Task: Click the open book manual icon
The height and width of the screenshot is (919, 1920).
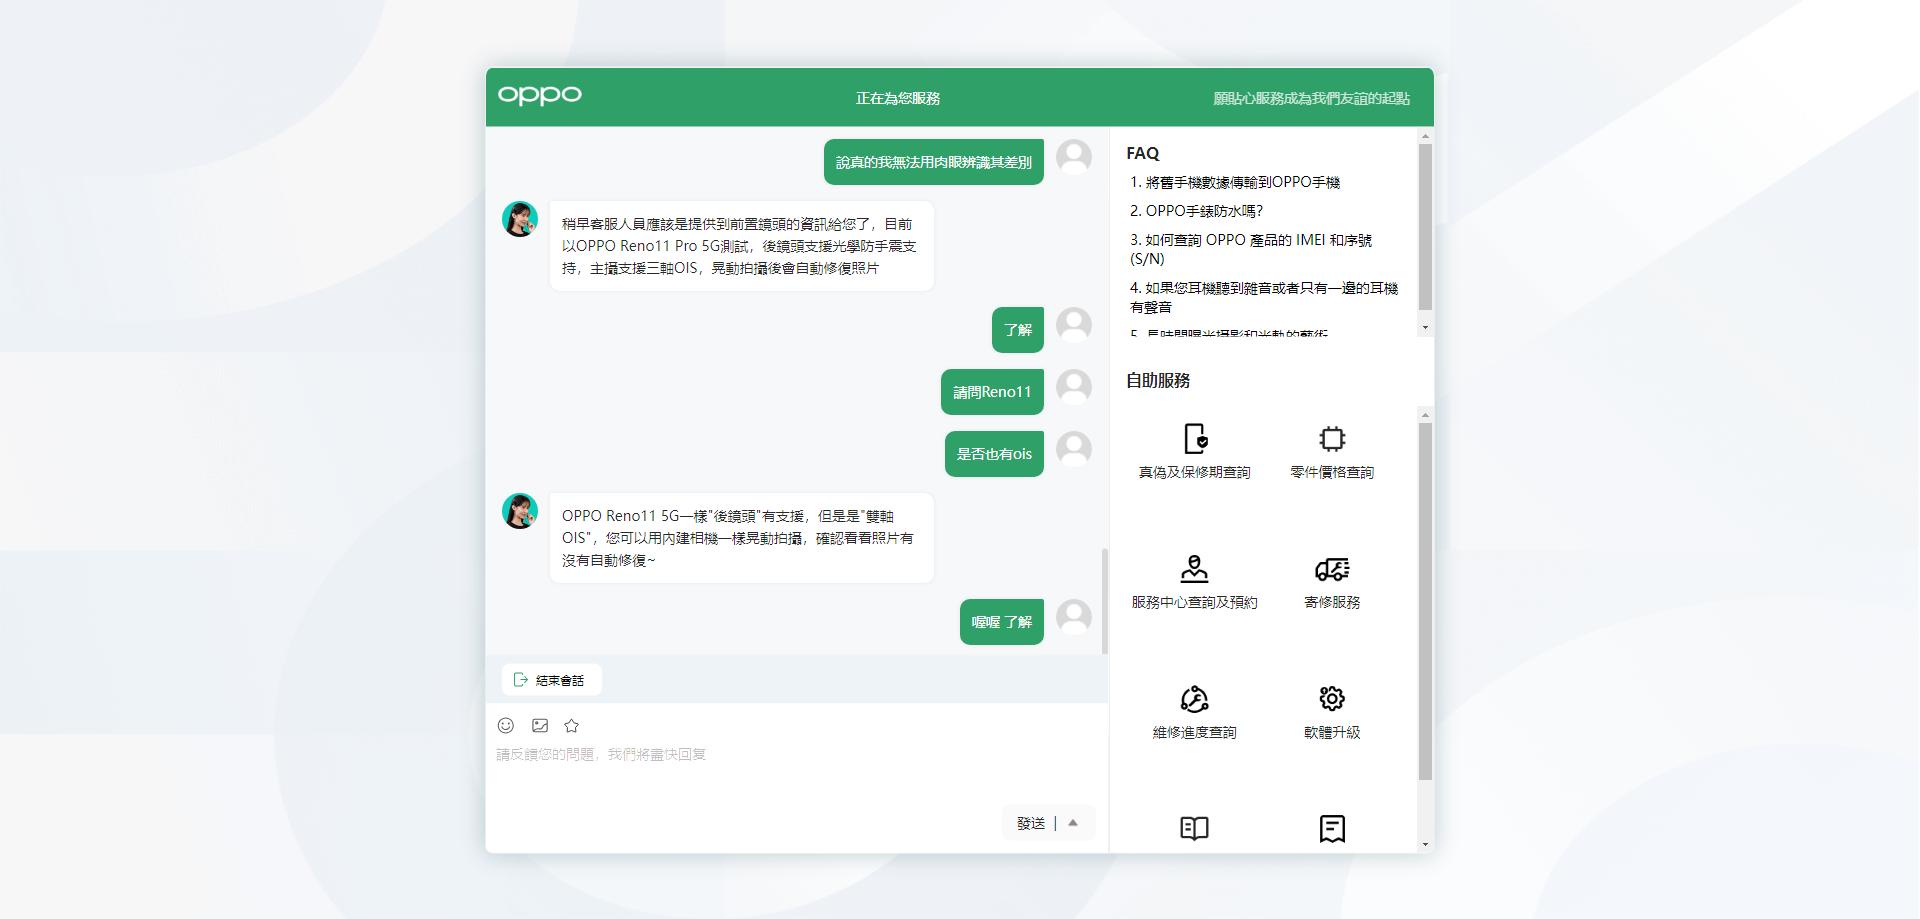Action: pos(1194,828)
